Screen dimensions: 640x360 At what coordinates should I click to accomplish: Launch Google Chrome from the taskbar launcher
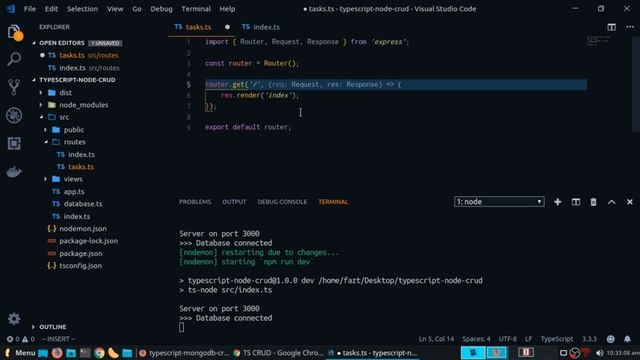tap(99, 353)
